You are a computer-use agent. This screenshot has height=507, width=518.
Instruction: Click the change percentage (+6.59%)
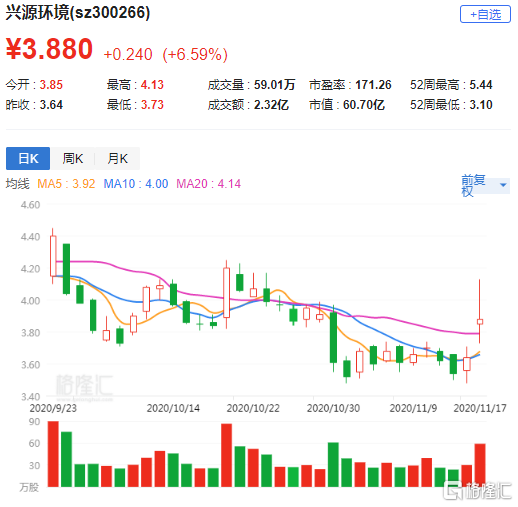[195, 54]
